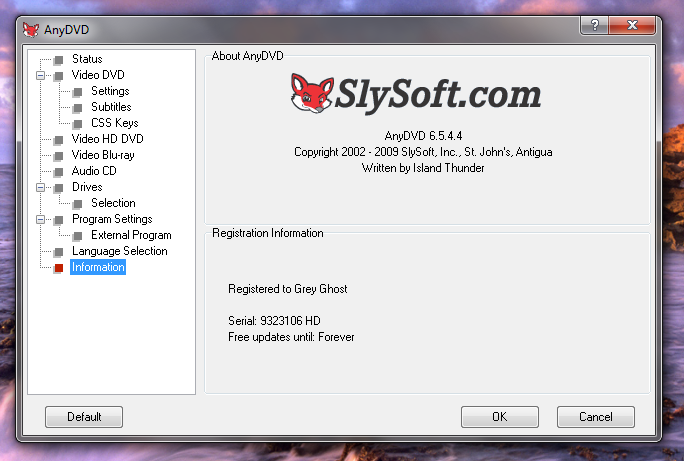Select Video Blu-ray options

(103, 155)
